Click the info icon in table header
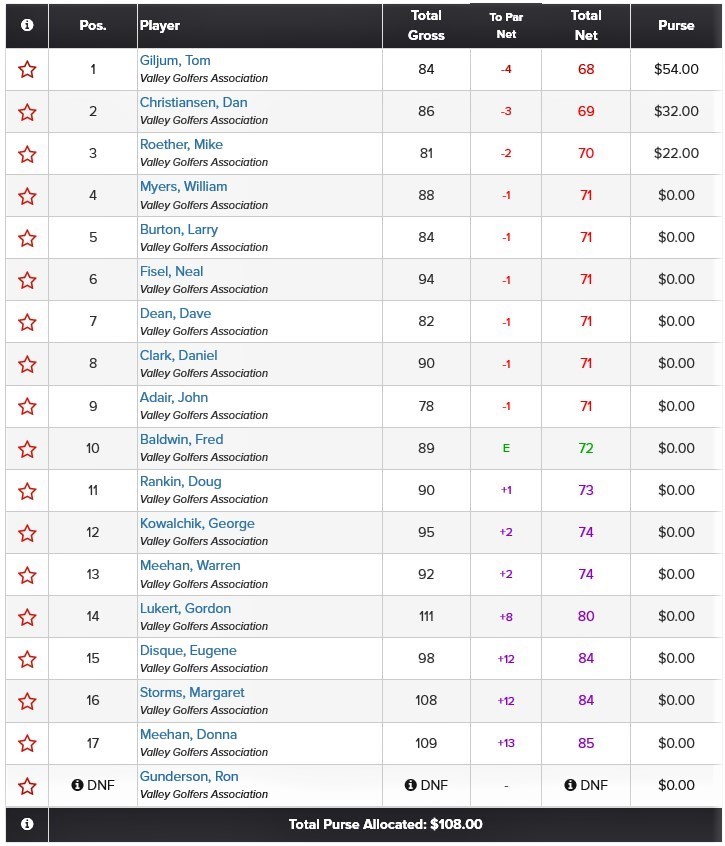Image resolution: width=725 pixels, height=846 pixels. coord(27,25)
